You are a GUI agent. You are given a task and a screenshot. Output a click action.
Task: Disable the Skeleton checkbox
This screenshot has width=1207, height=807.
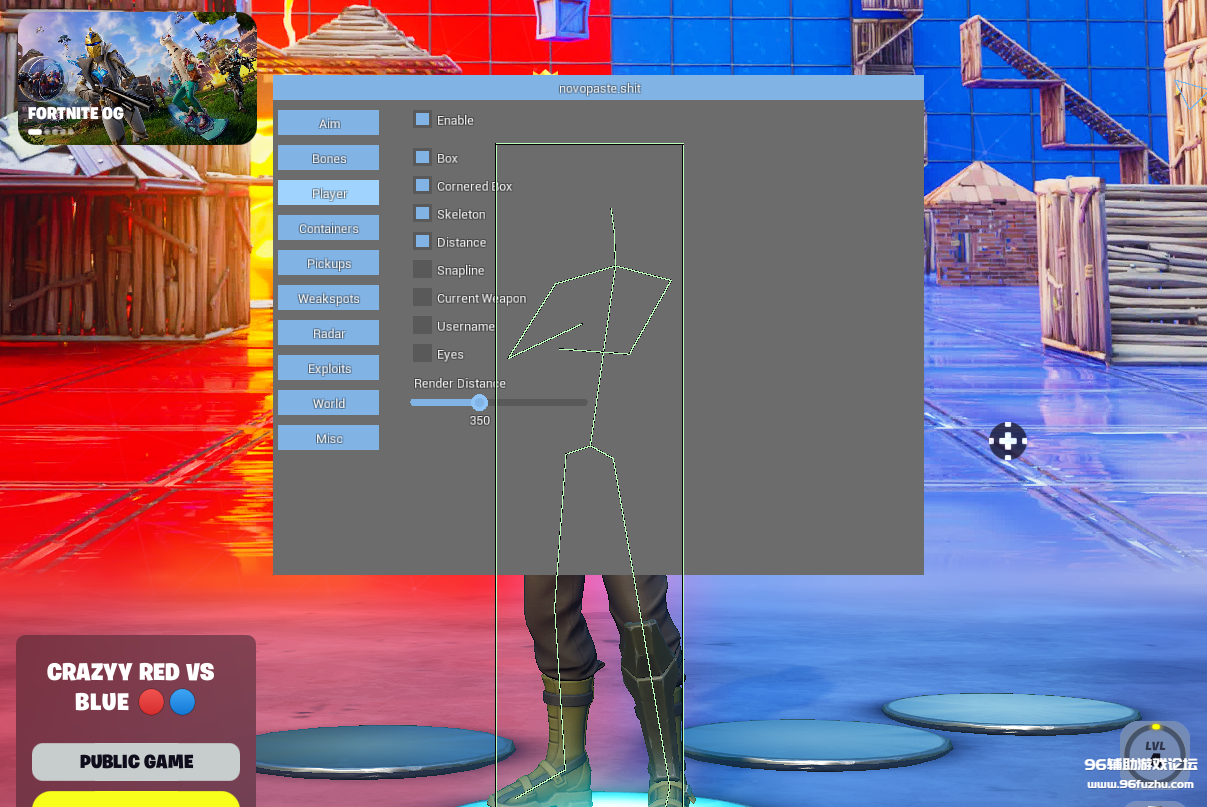coord(422,213)
